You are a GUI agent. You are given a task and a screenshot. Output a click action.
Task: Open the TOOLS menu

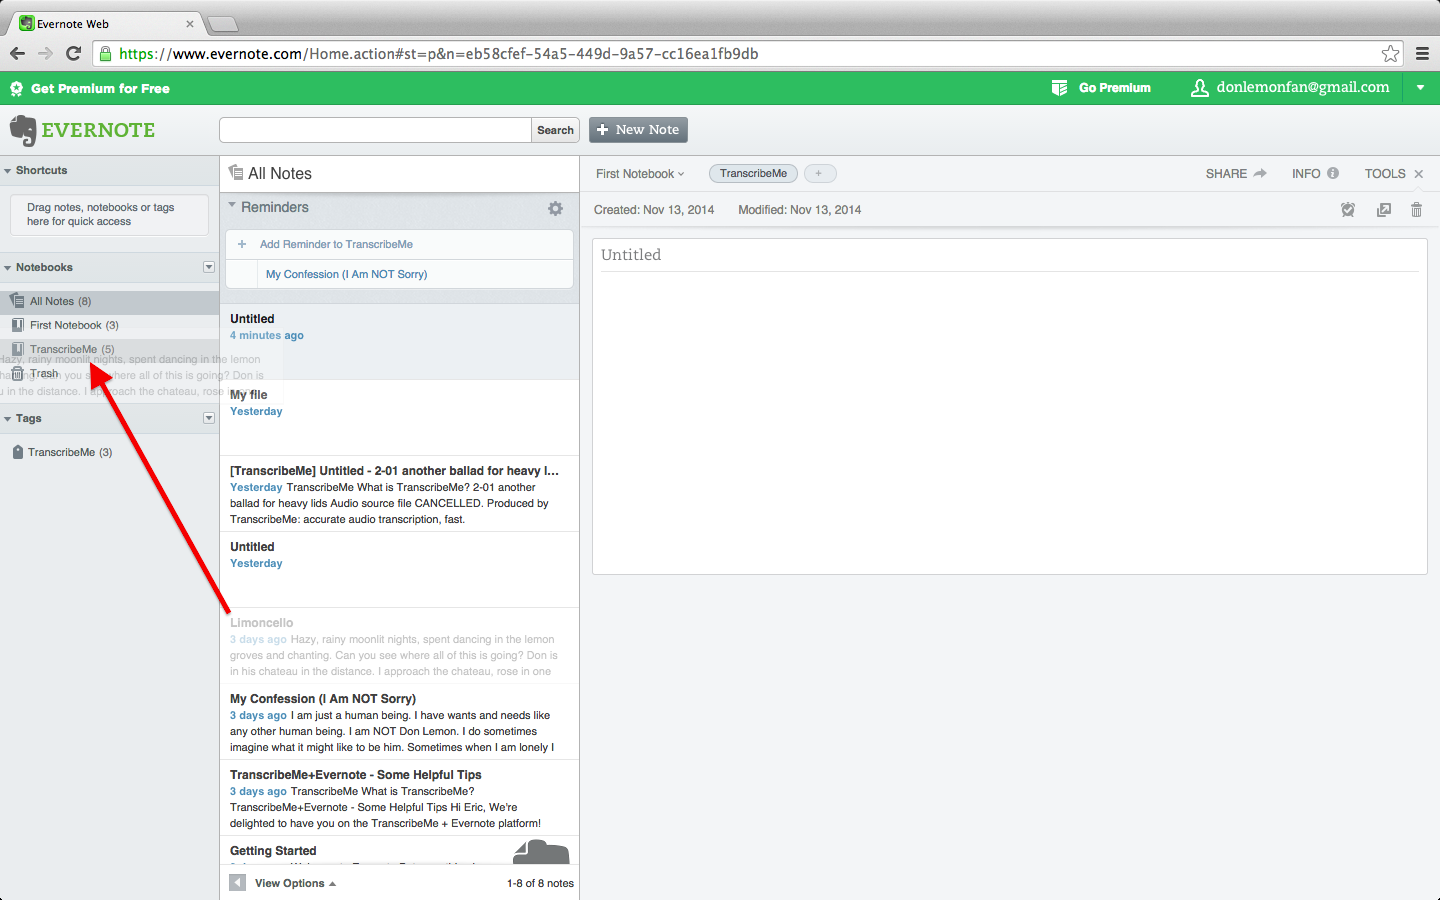click(1385, 174)
